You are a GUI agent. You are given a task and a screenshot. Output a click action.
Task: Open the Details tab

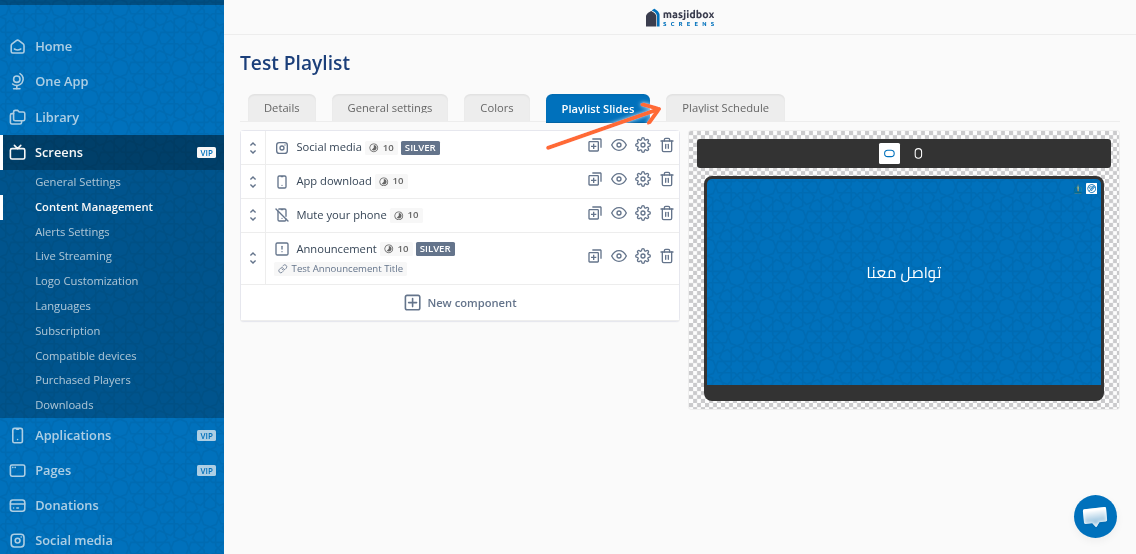click(x=282, y=108)
